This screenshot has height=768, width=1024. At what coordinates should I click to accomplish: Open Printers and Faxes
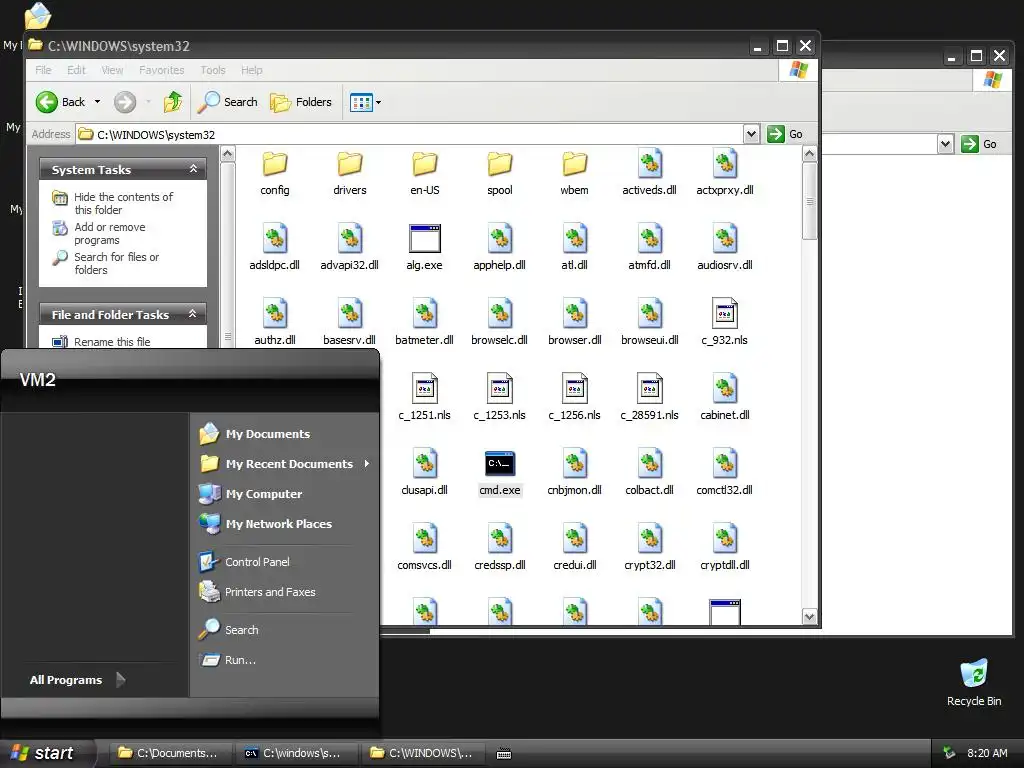(270, 592)
